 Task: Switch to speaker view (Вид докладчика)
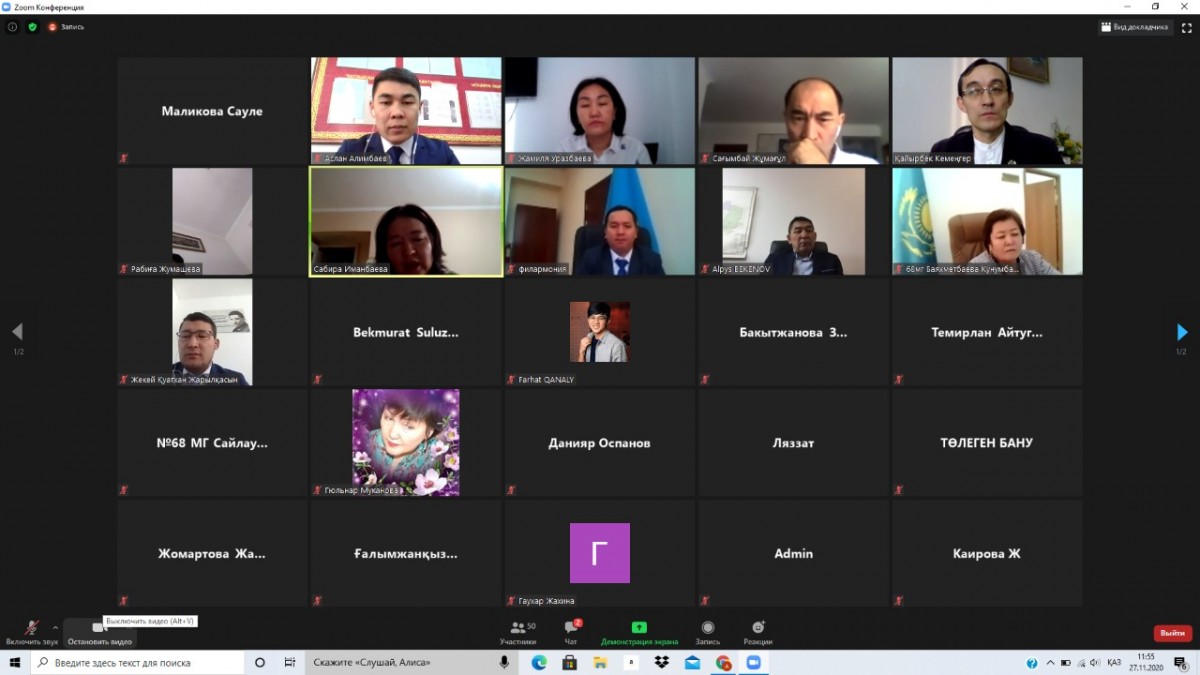pos(1135,27)
